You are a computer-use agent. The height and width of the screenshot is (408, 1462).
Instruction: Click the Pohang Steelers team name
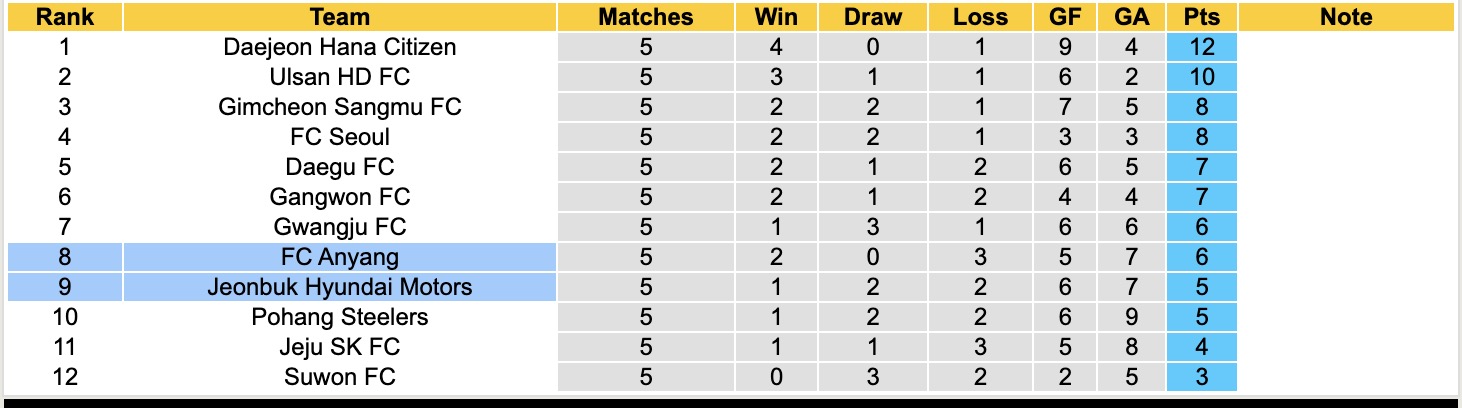point(340,317)
